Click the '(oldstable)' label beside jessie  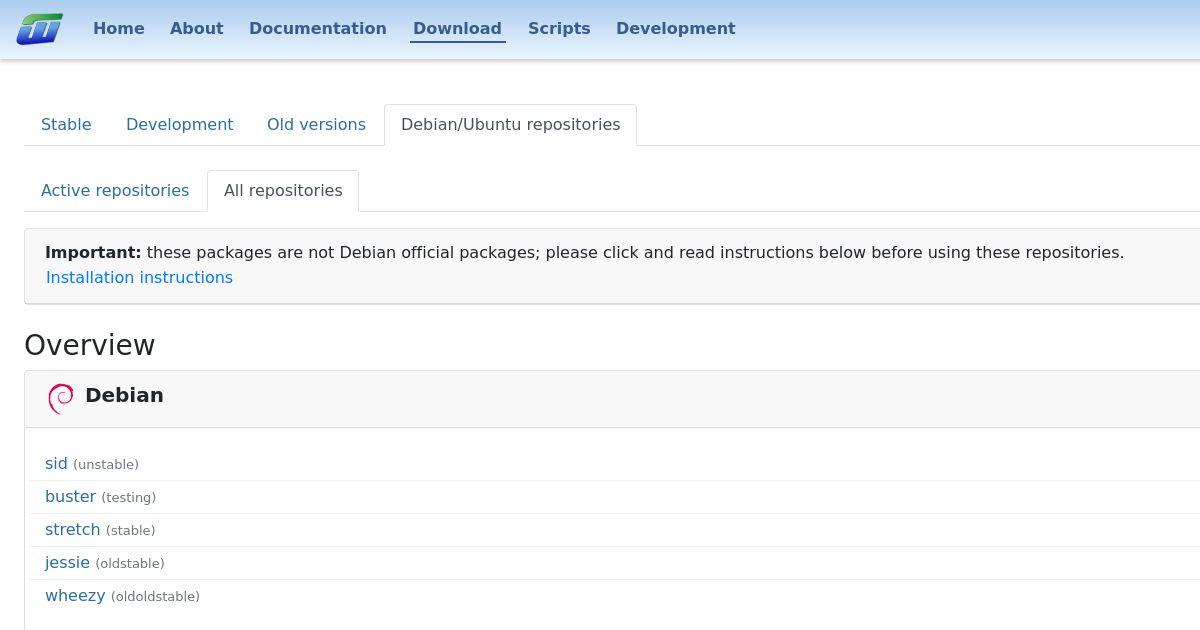pos(130,564)
